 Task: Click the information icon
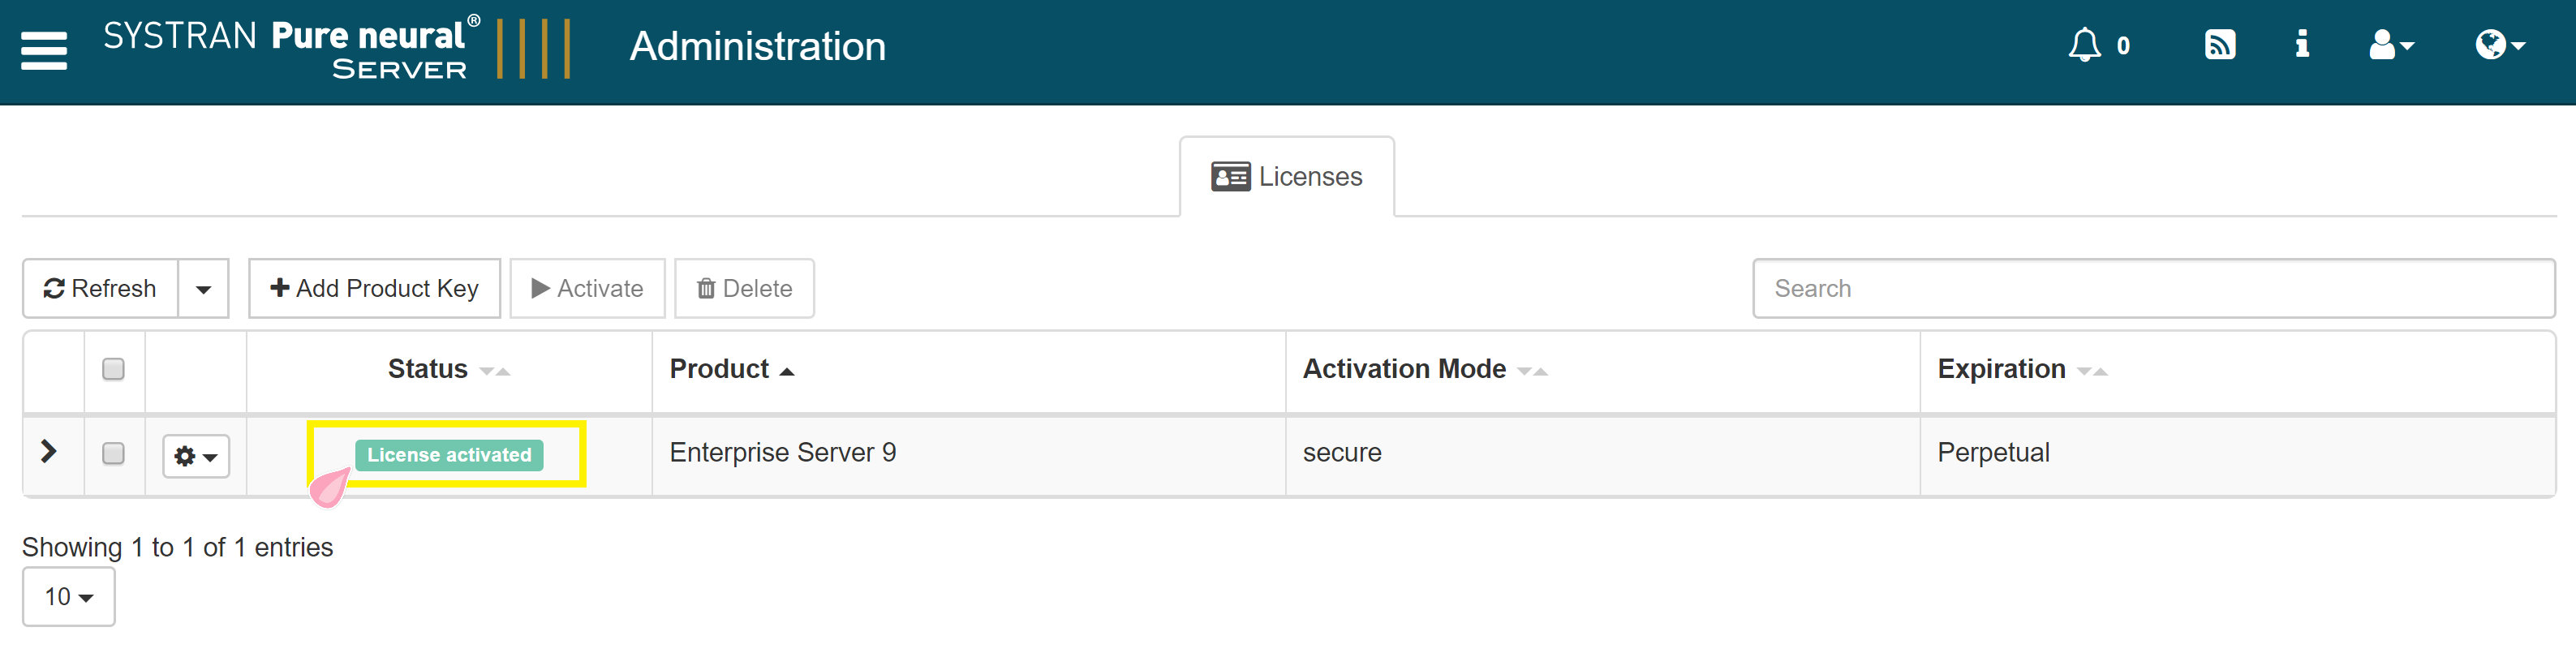pyautogui.click(x=2302, y=45)
